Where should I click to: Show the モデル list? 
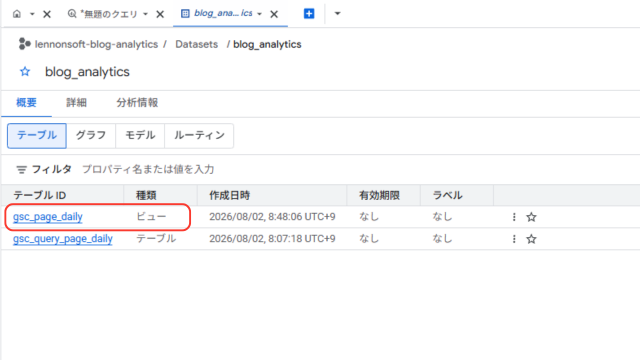(140, 136)
